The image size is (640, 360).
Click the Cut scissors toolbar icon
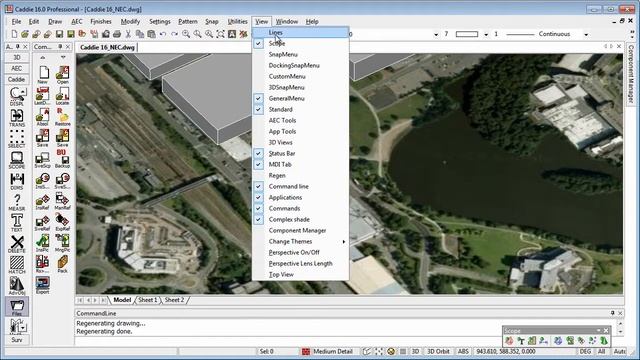click(x=128, y=34)
